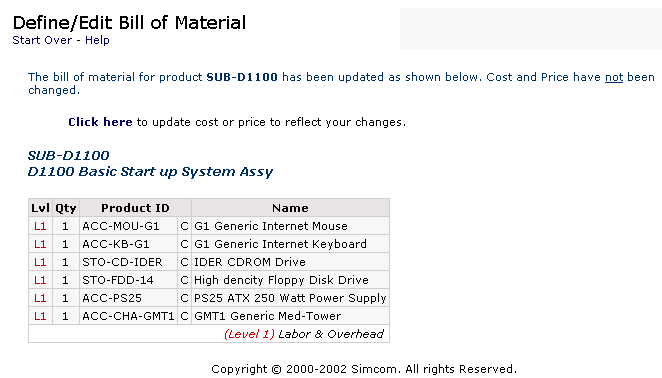Select L1 level of ACC-PS25 row

point(40,298)
